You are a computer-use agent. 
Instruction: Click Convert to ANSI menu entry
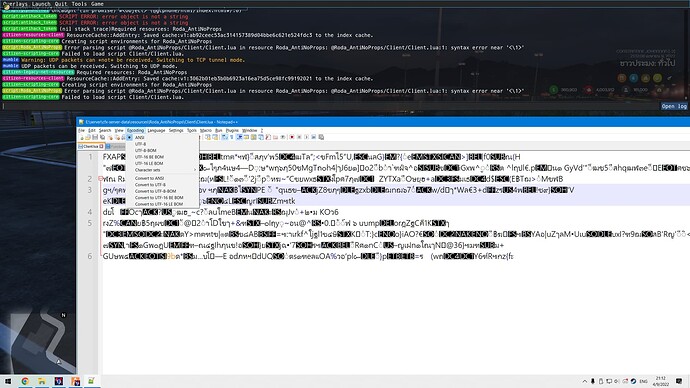click(149, 178)
